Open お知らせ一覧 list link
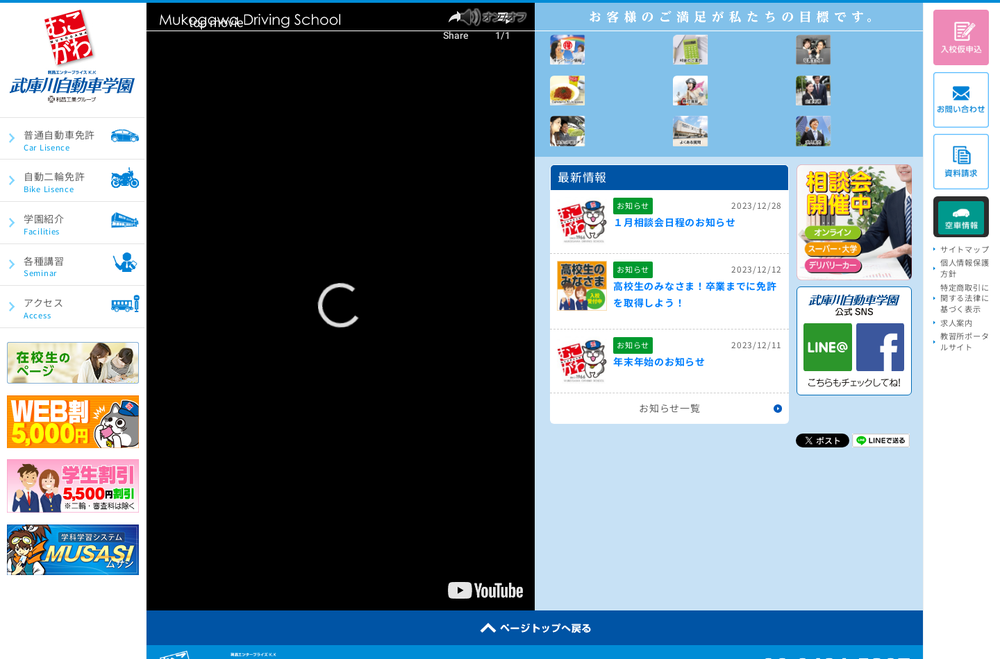Viewport: 1000px width, 659px height. coord(670,408)
